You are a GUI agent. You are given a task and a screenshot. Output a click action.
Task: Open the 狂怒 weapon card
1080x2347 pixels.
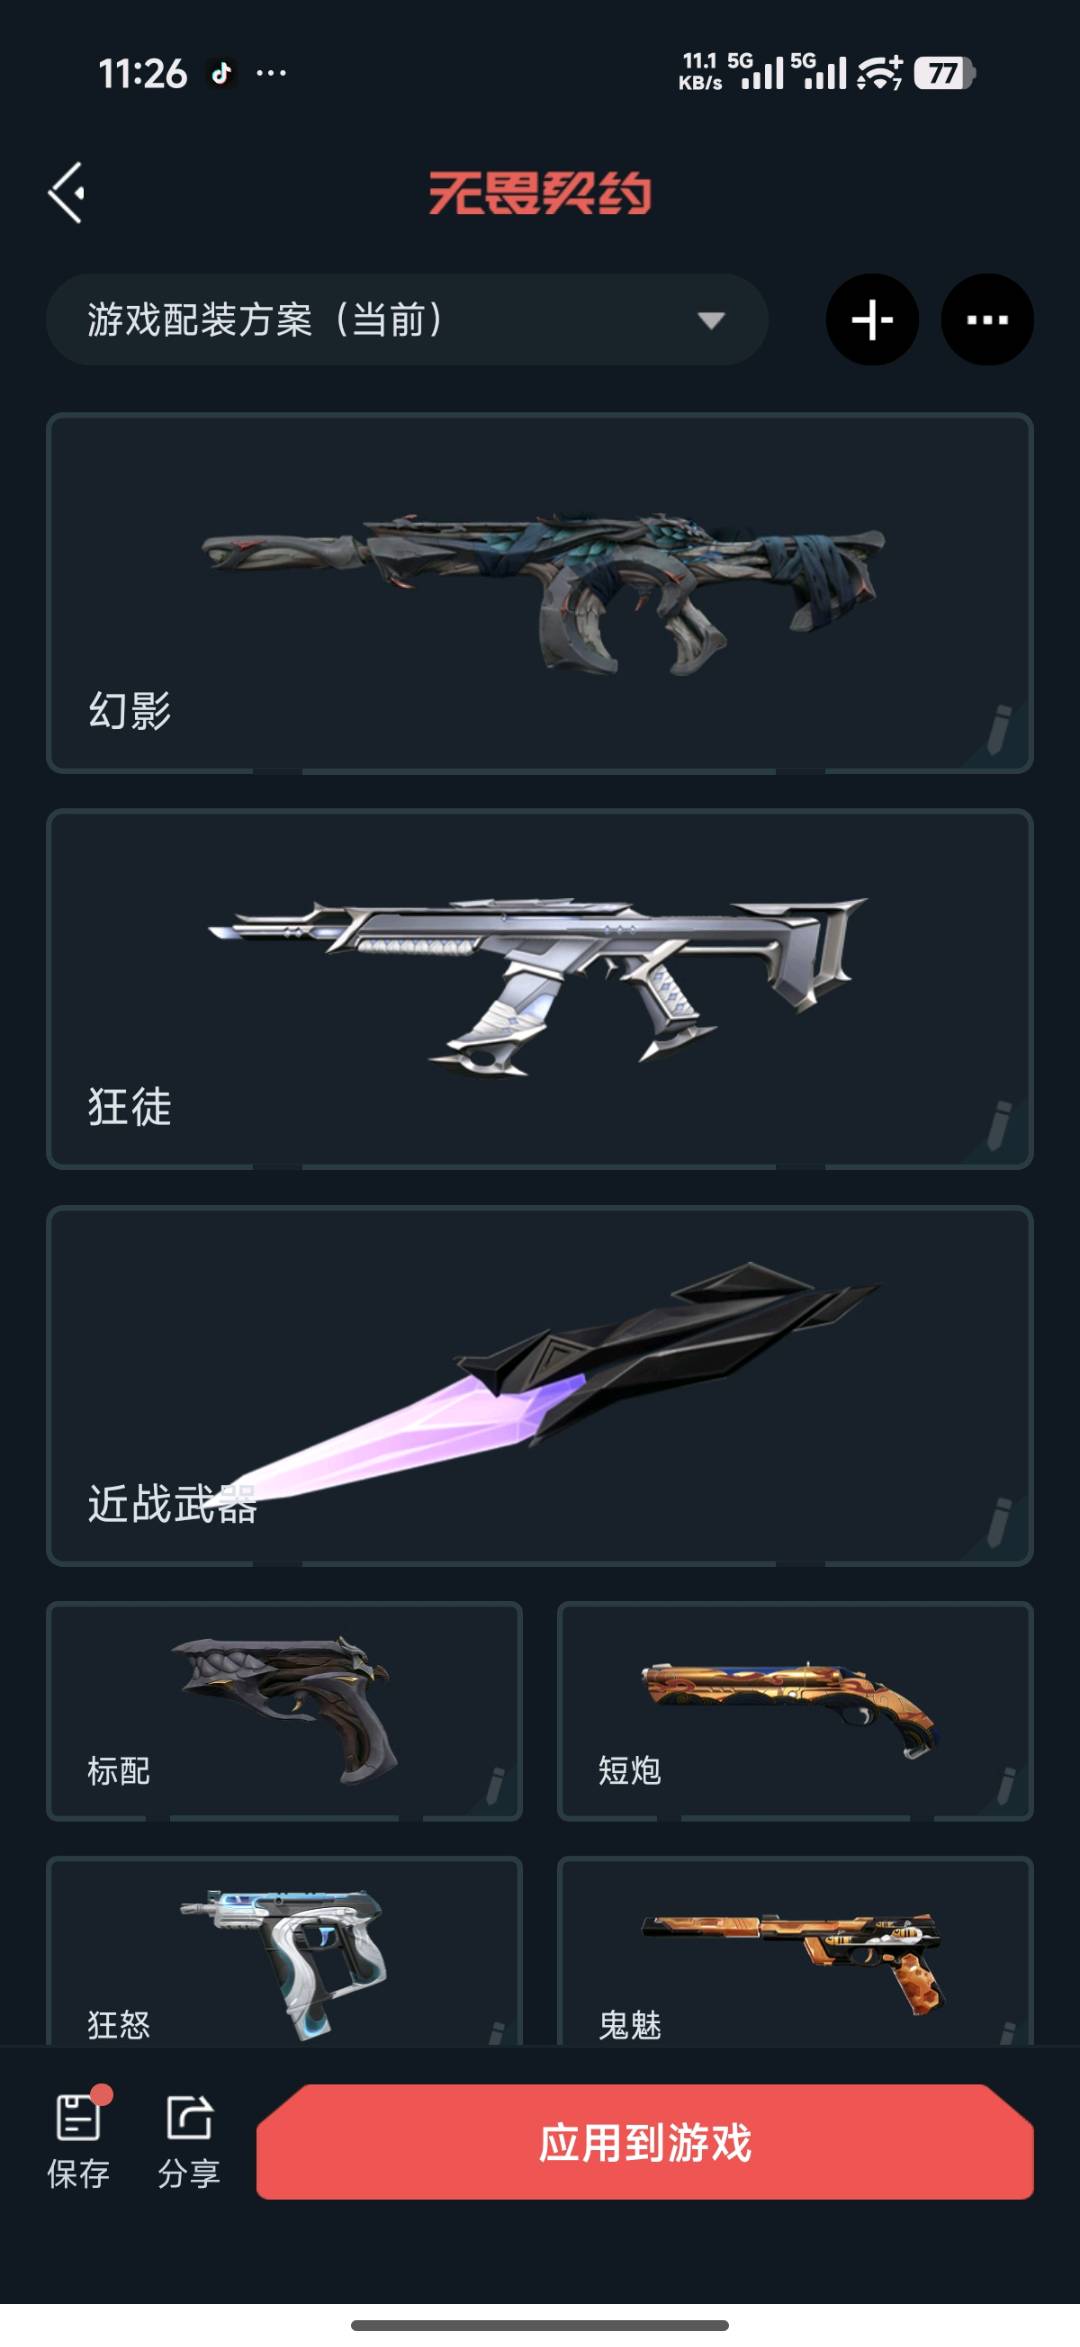[285, 1951]
